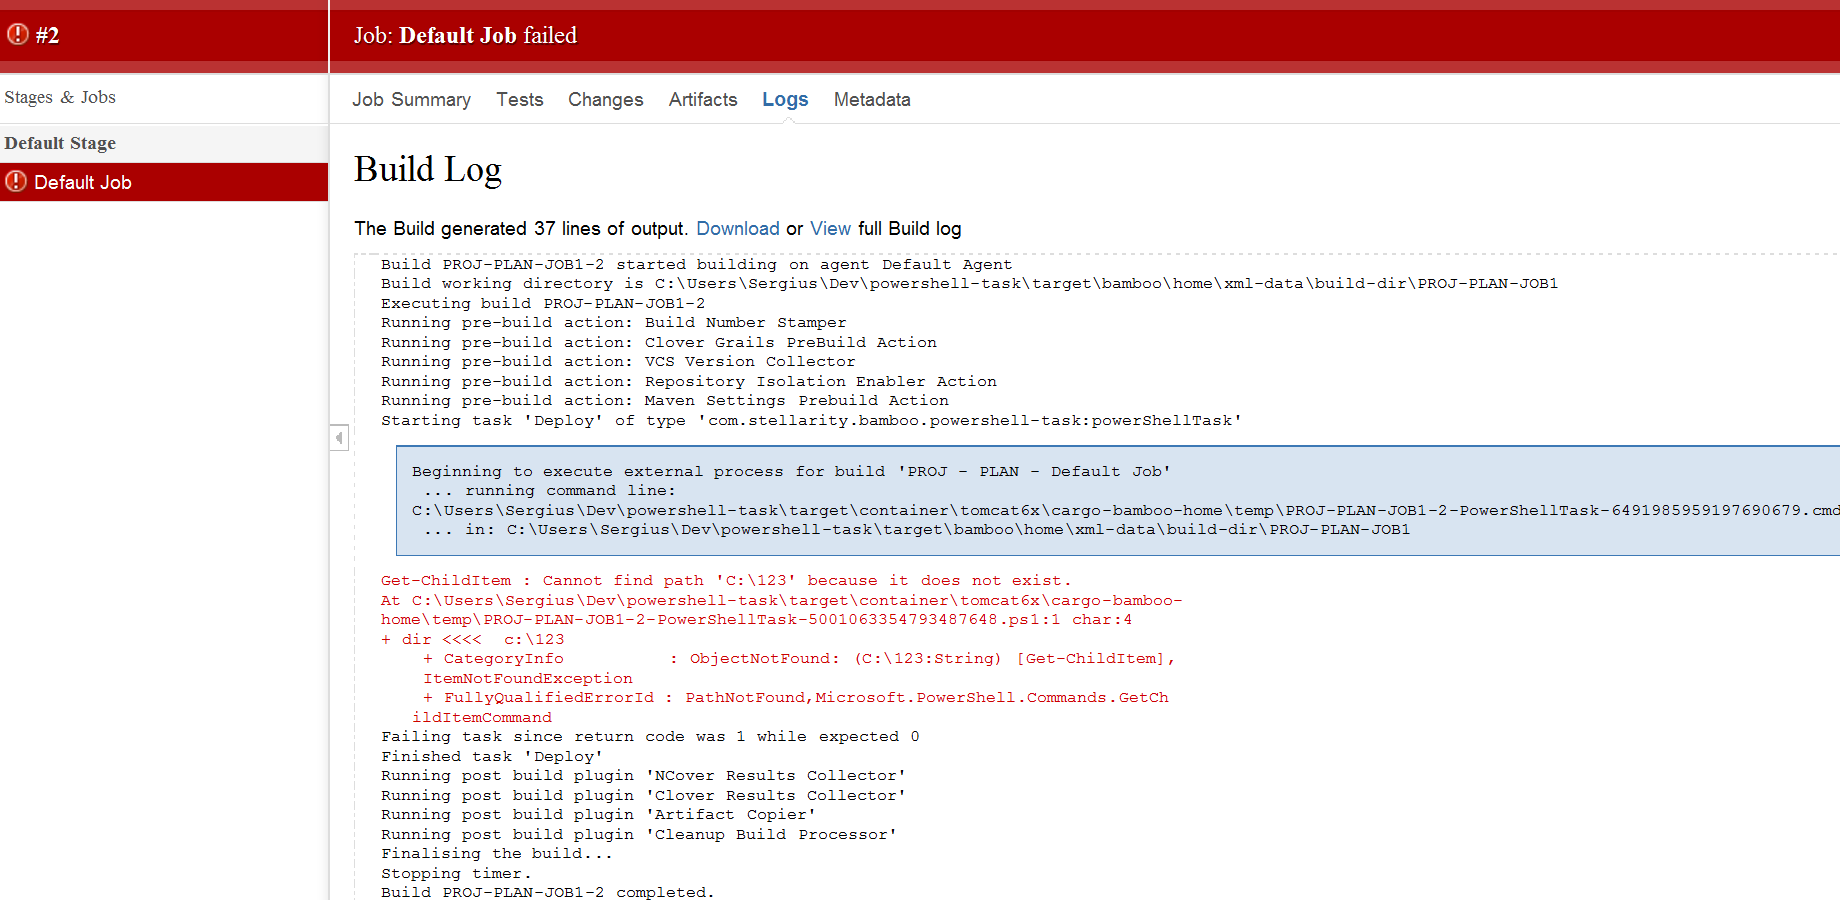Click the Default Stage heading
The height and width of the screenshot is (900, 1840).
click(x=60, y=143)
